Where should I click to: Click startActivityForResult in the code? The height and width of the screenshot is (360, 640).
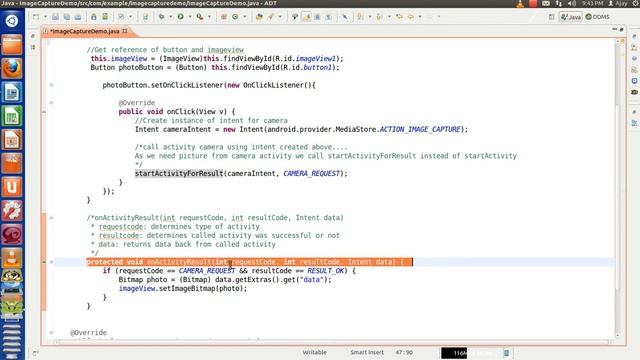(179, 173)
